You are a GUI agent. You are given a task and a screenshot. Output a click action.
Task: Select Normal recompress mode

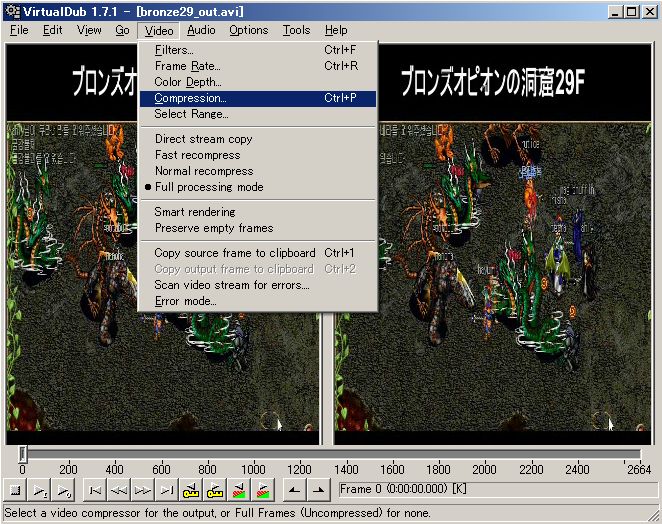click(x=258, y=171)
